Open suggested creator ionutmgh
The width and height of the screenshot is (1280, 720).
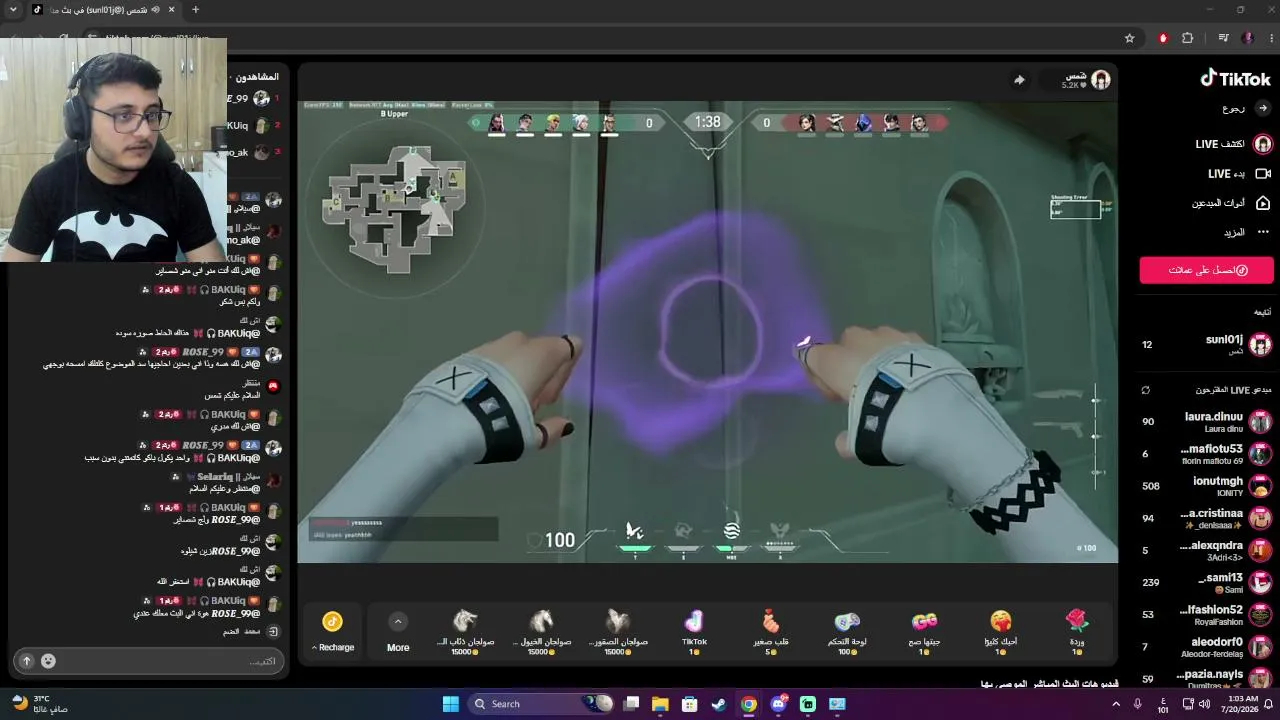1207,486
